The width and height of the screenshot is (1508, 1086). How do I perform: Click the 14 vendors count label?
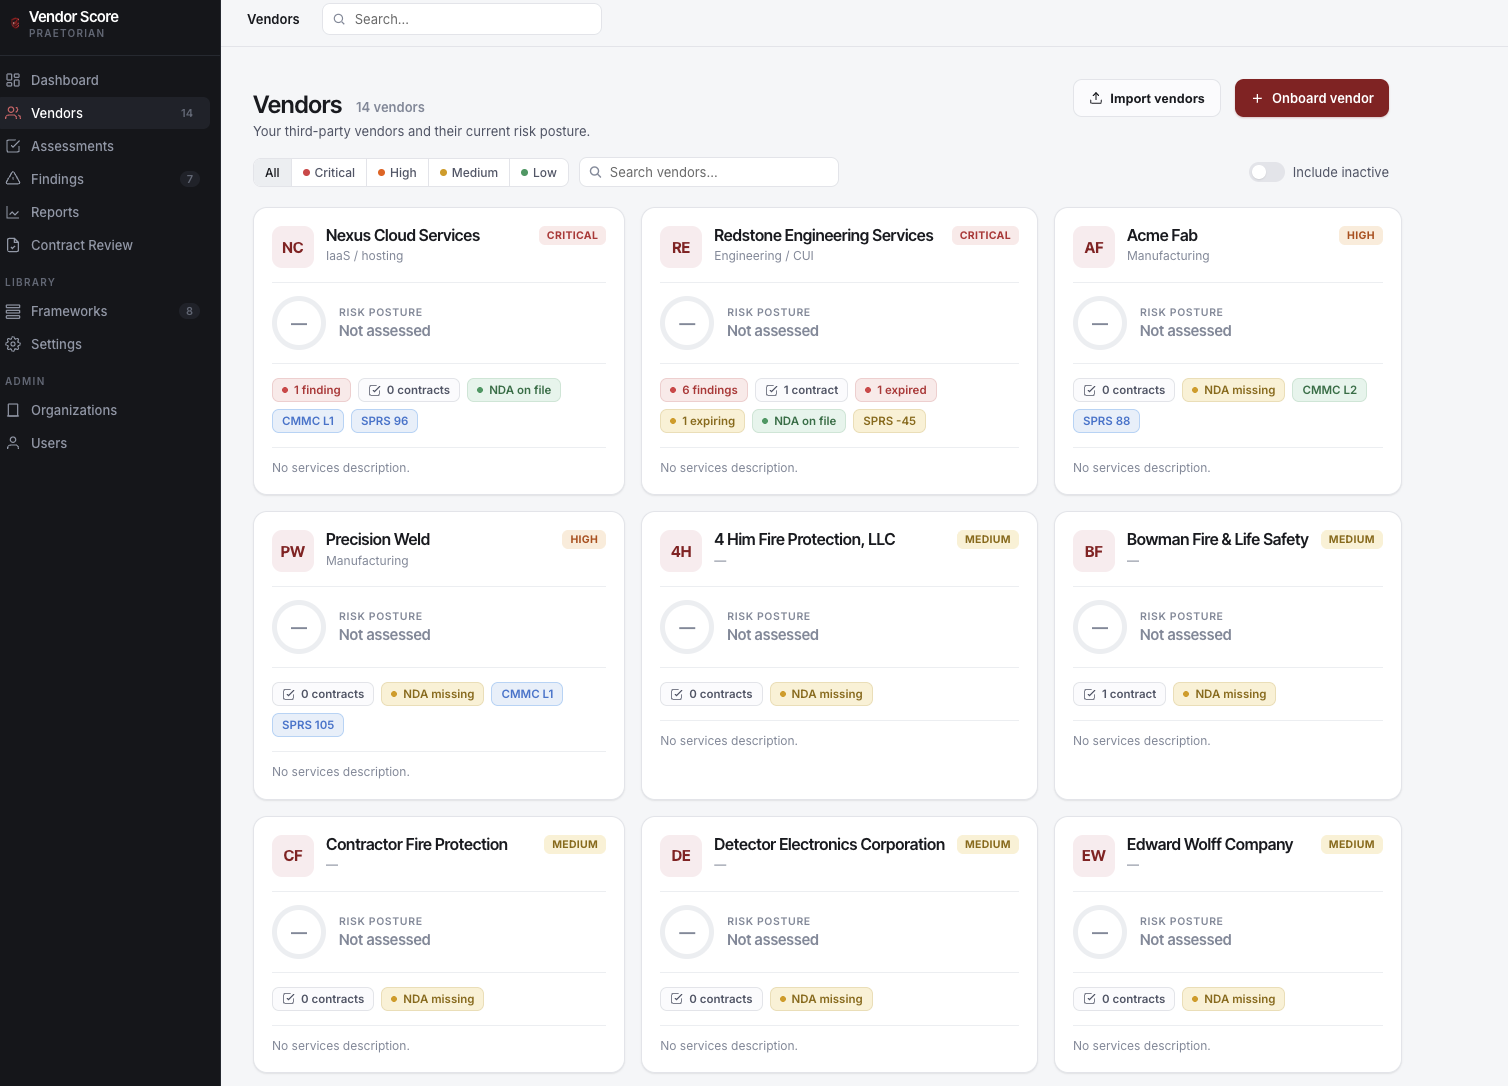(390, 107)
